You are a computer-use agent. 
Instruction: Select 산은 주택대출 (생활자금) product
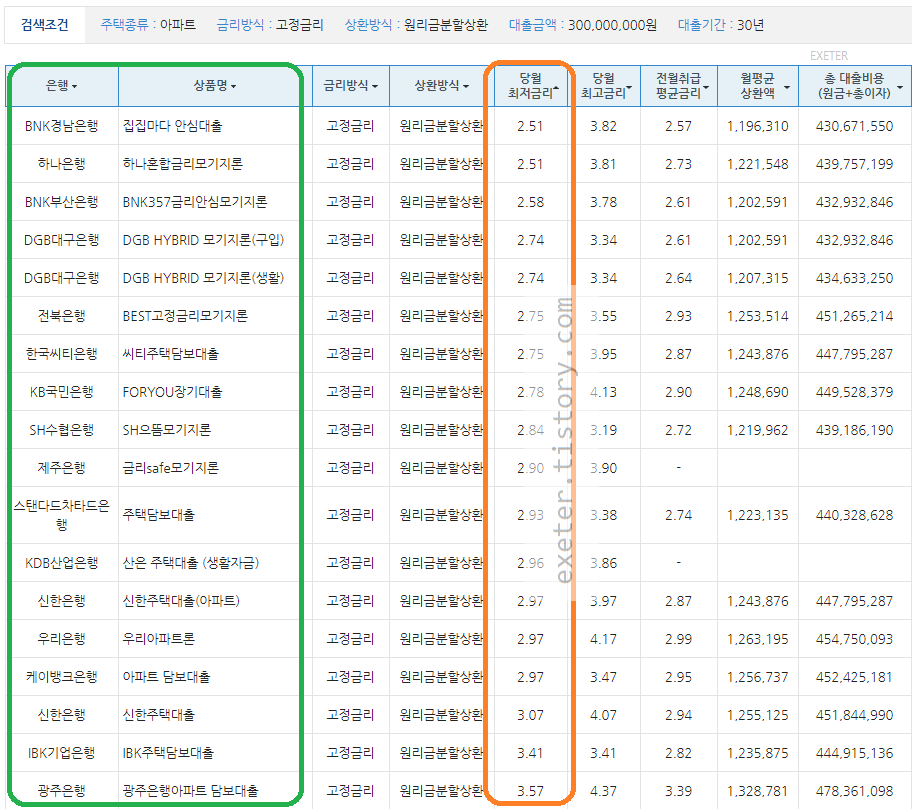click(x=190, y=563)
